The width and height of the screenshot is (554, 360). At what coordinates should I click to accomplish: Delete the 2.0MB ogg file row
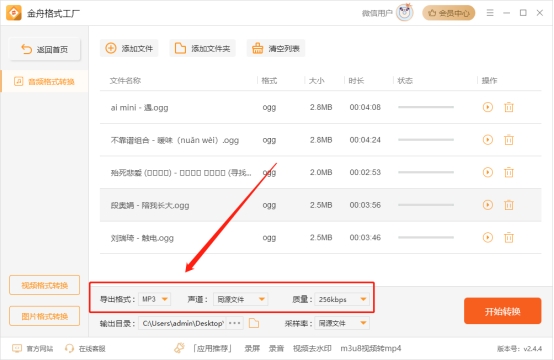tap(509, 172)
